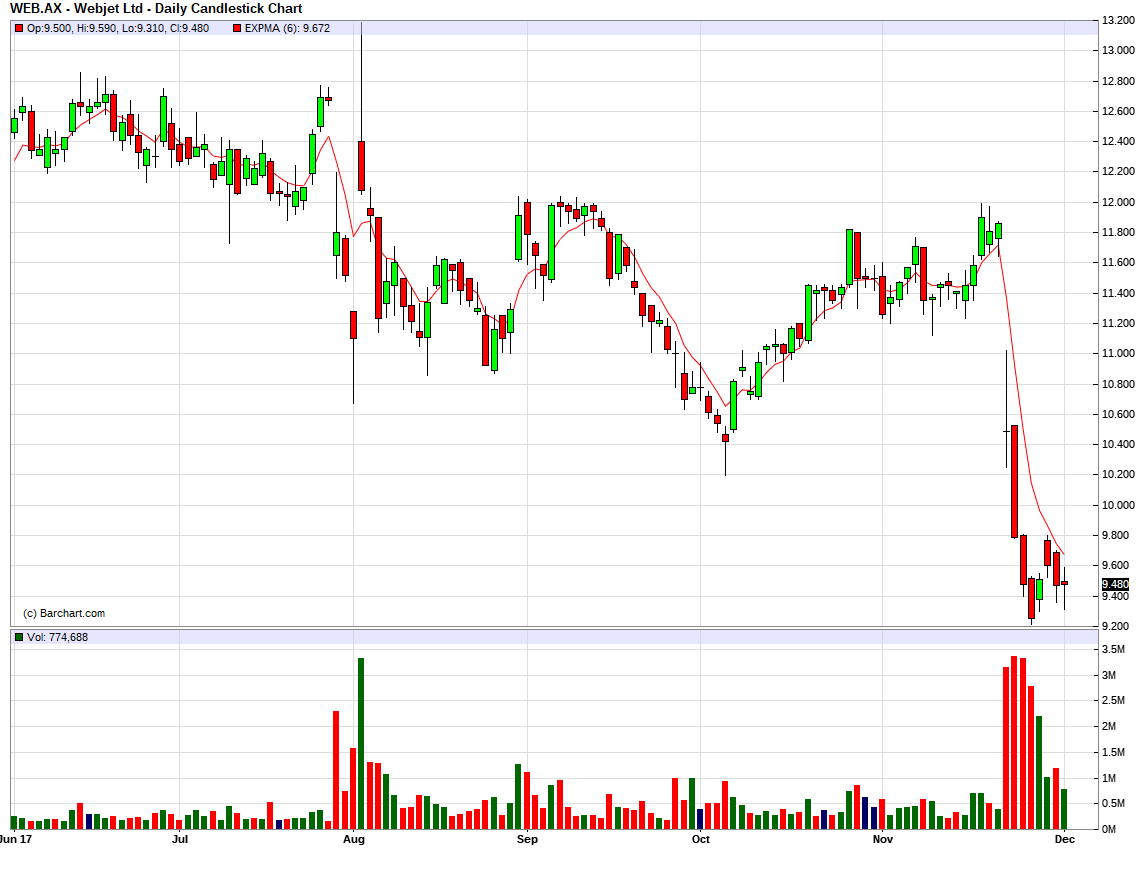Click the 12.600 price axis label
1140x870 pixels.
point(1118,111)
